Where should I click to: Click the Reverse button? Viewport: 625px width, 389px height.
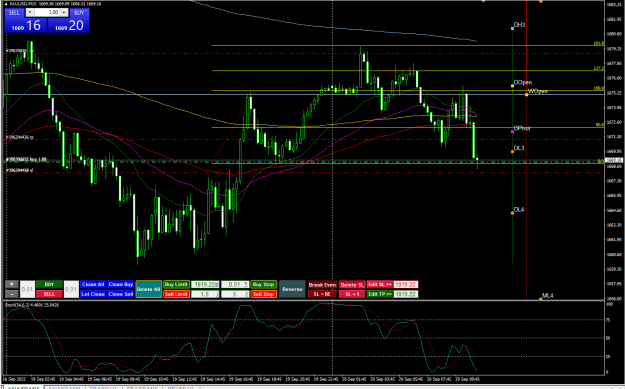click(292, 289)
